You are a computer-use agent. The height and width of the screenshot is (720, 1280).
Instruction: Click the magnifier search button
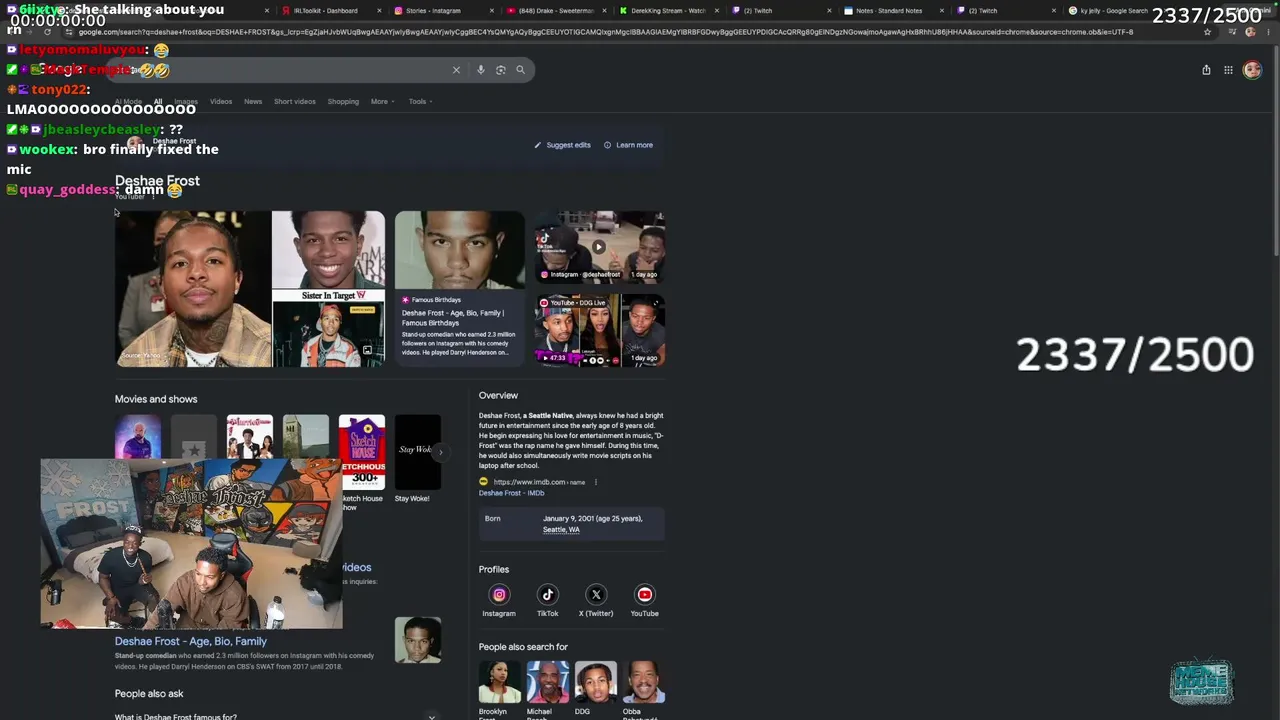point(520,70)
